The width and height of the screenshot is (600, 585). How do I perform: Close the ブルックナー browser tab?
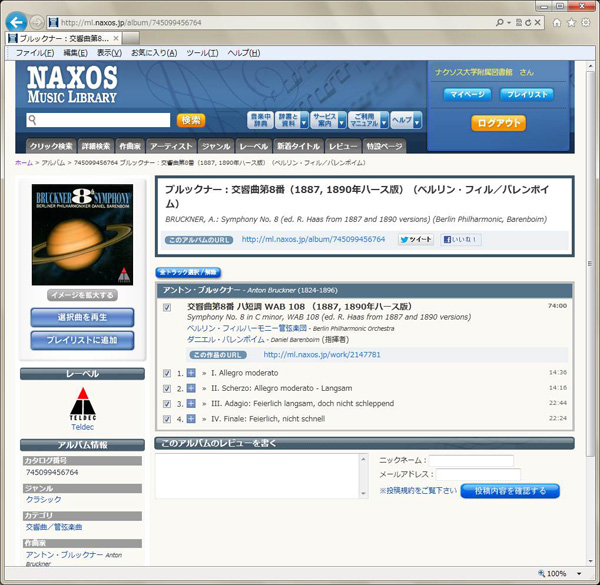click(x=116, y=38)
